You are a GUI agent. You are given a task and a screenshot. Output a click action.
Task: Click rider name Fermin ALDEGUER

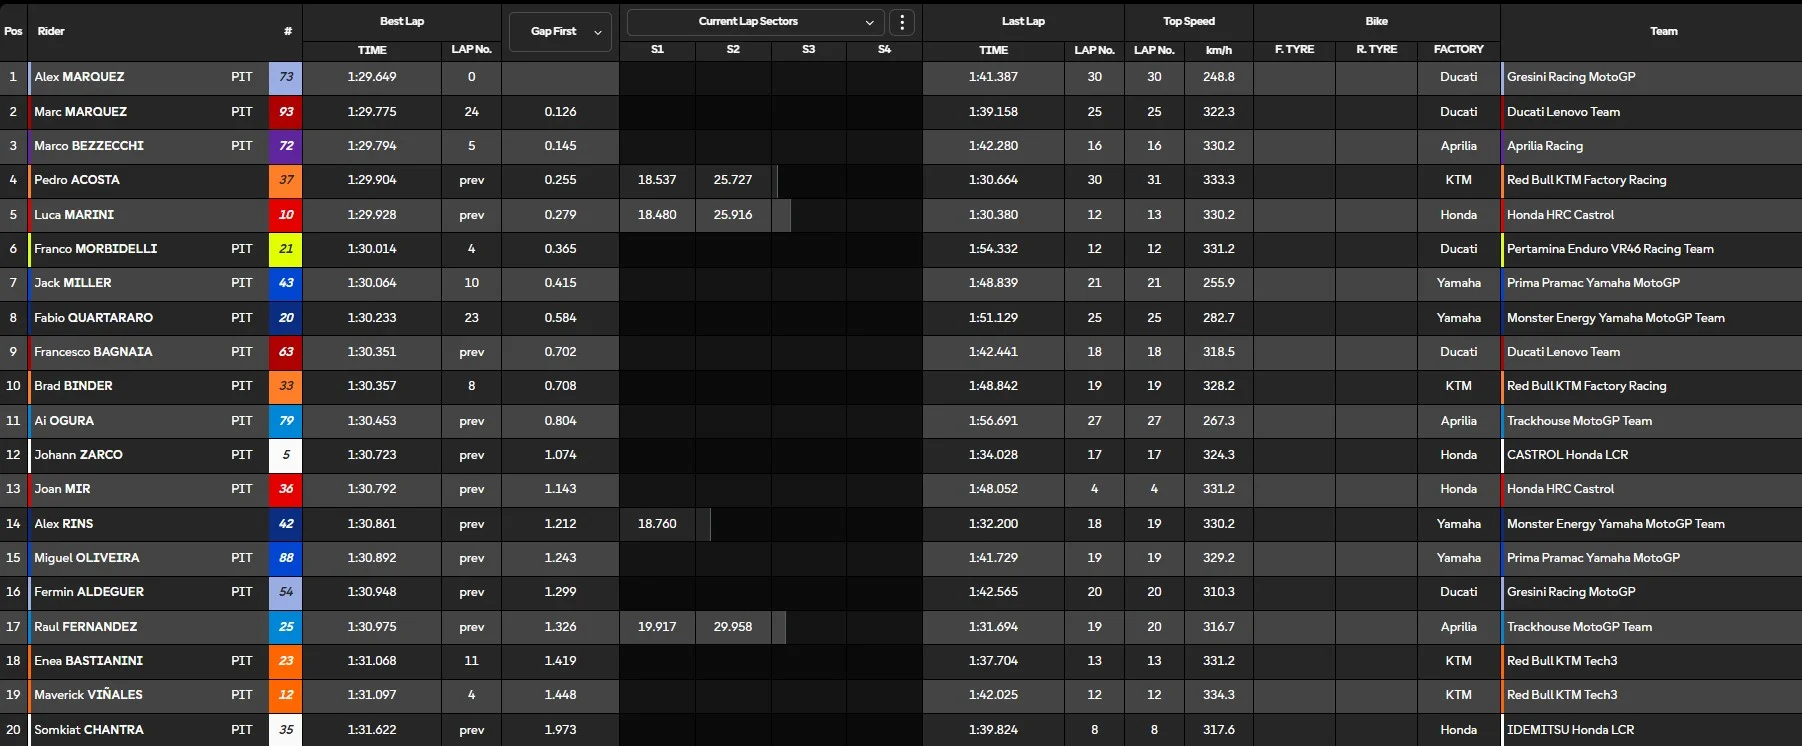89,592
